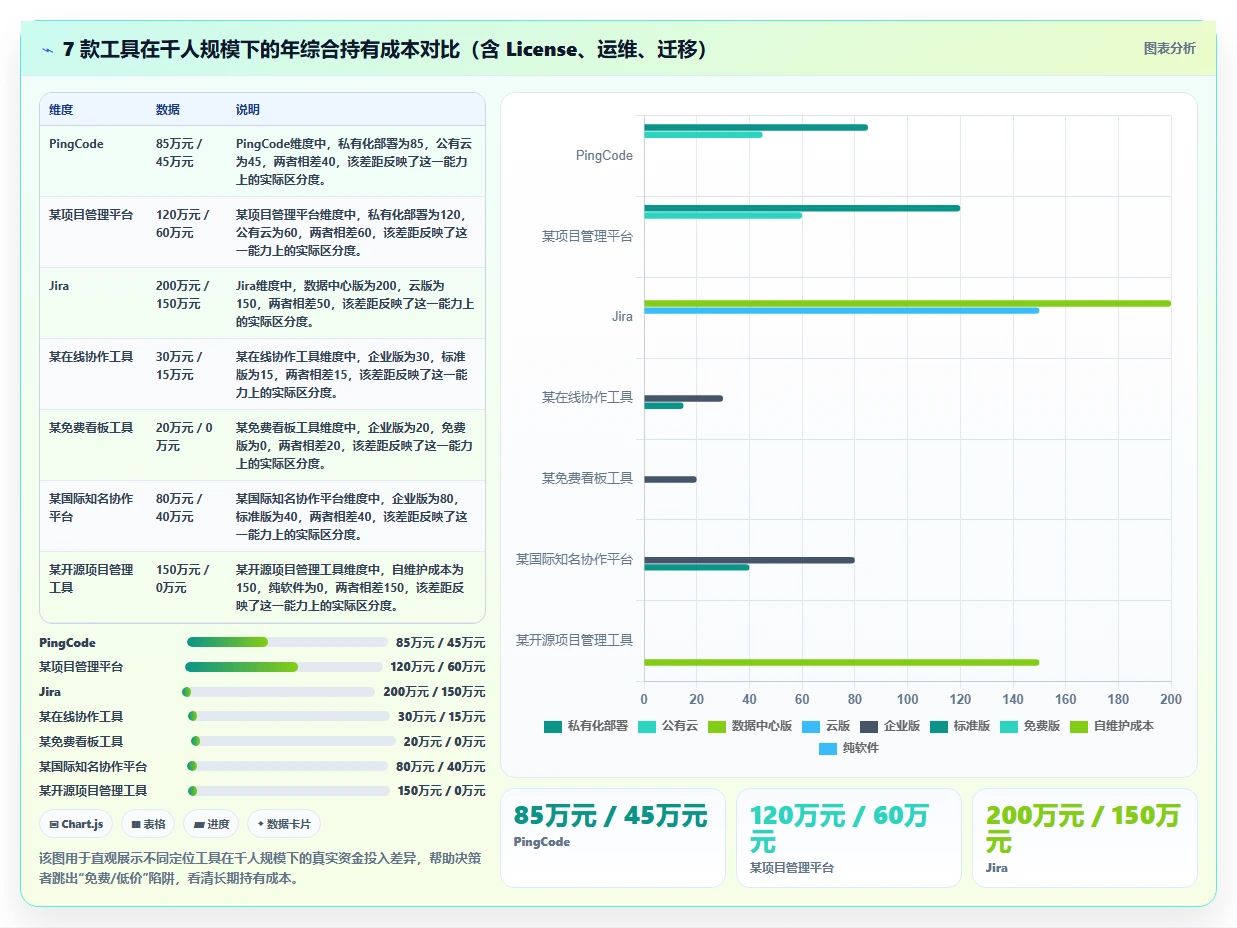
Task: Click the 图表分析 label in the header
Action: (1169, 48)
